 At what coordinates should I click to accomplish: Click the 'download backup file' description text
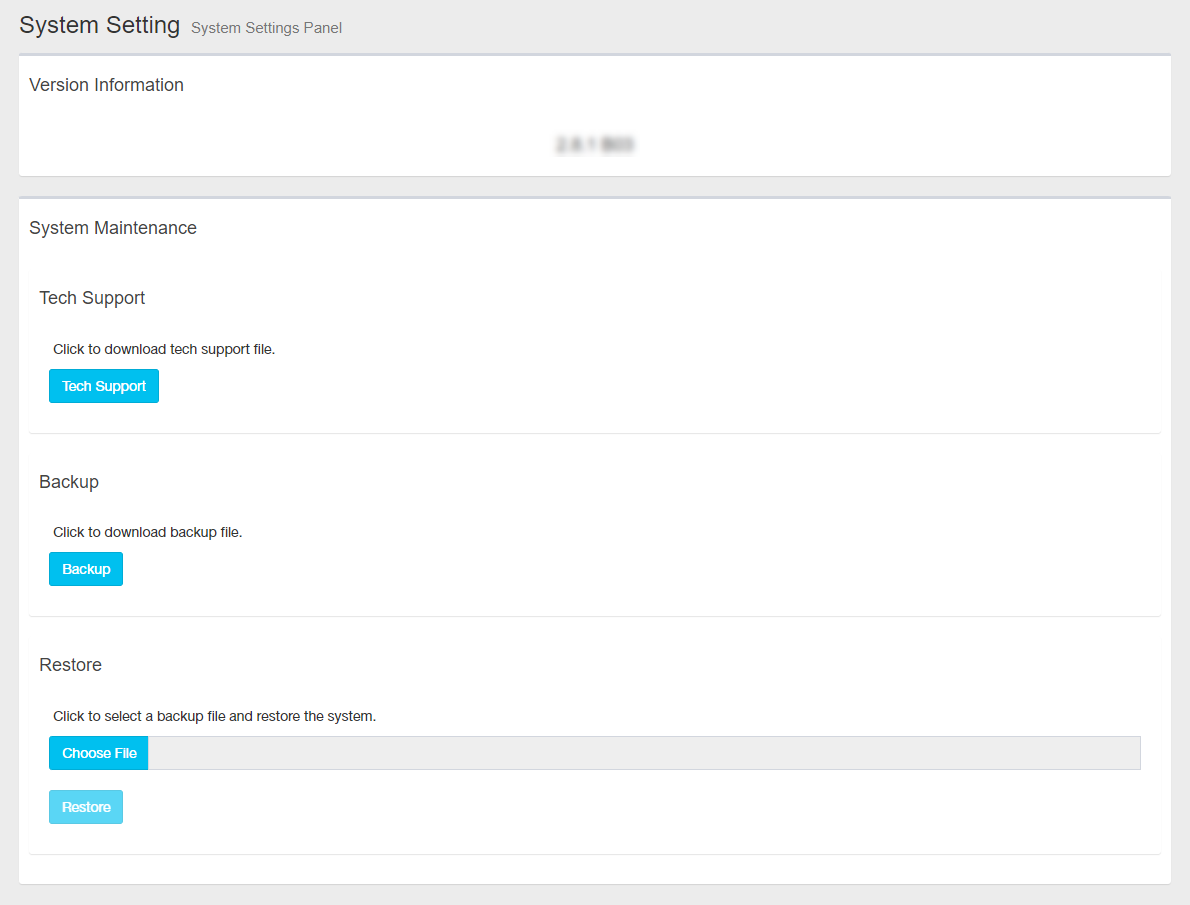[148, 532]
